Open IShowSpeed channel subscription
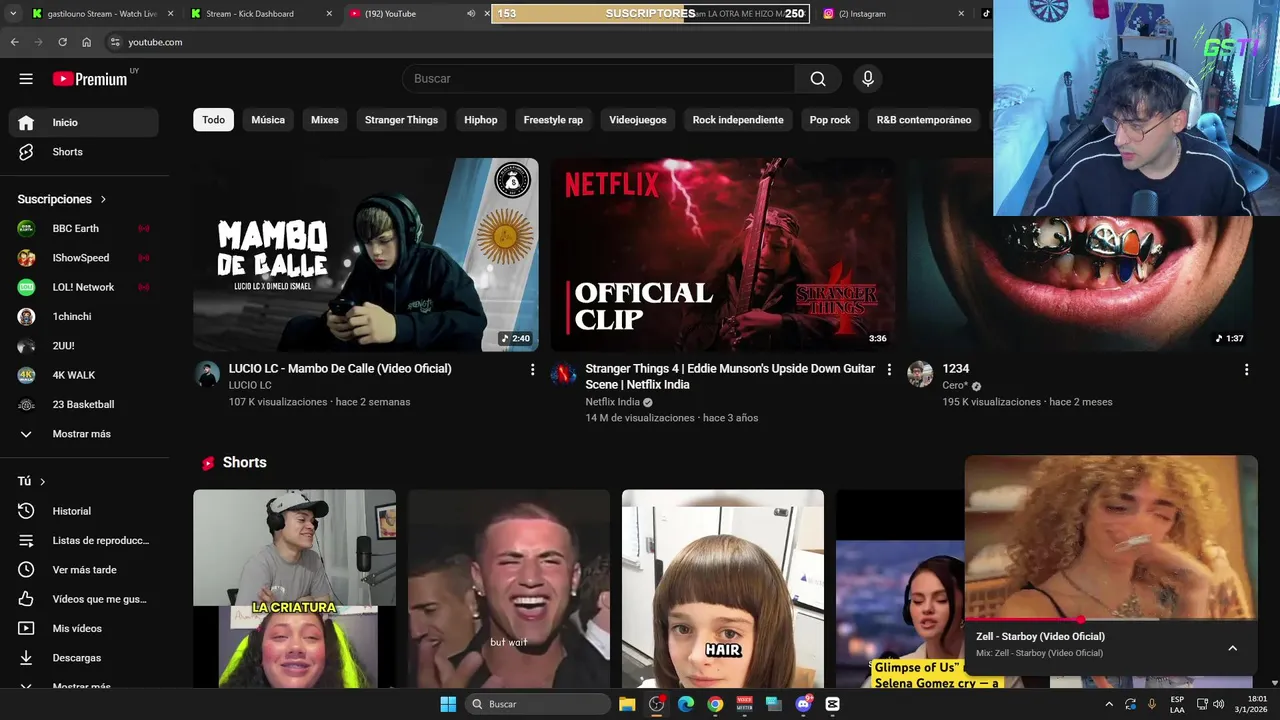This screenshot has height=720, width=1280. (x=84, y=258)
